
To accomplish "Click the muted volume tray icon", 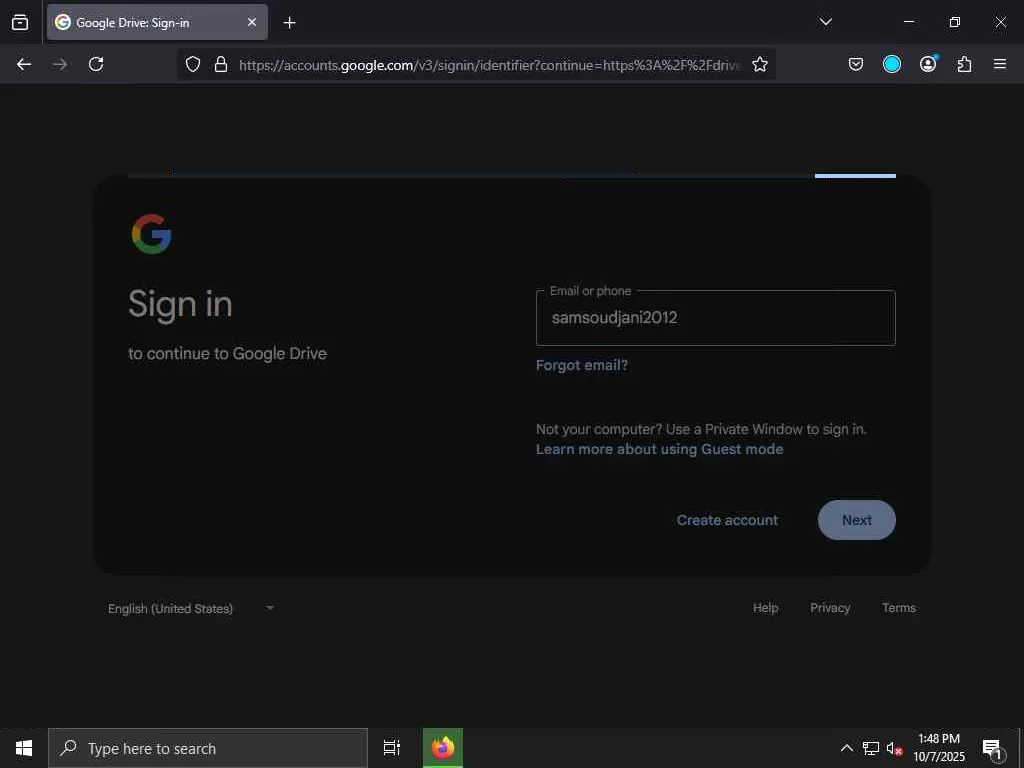I will point(894,748).
